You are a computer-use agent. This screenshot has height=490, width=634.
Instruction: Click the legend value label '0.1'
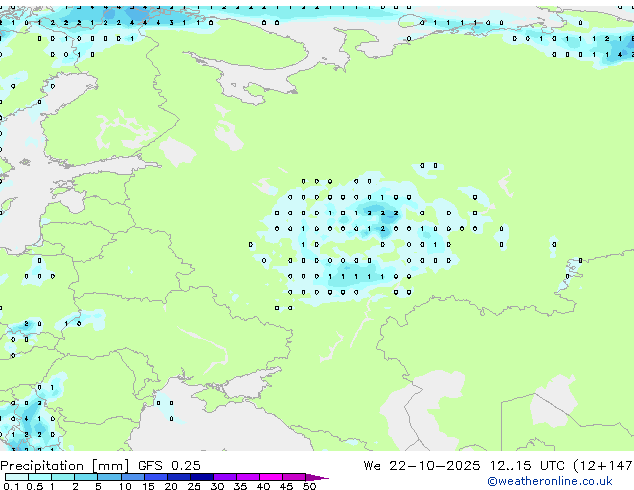tap(11, 486)
